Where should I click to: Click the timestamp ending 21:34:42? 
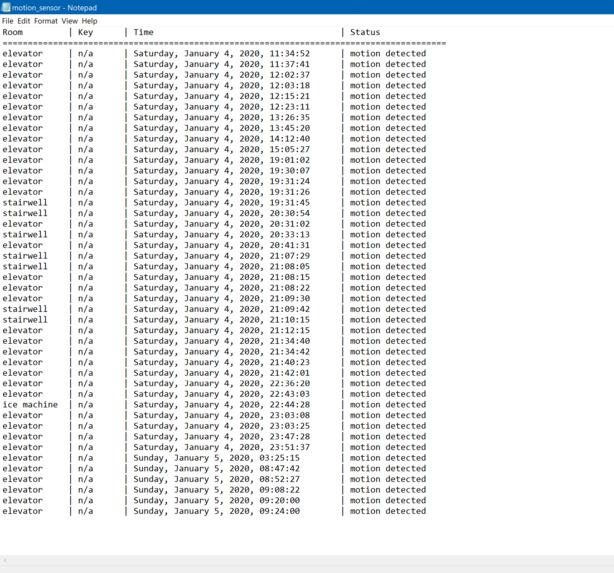tap(222, 352)
